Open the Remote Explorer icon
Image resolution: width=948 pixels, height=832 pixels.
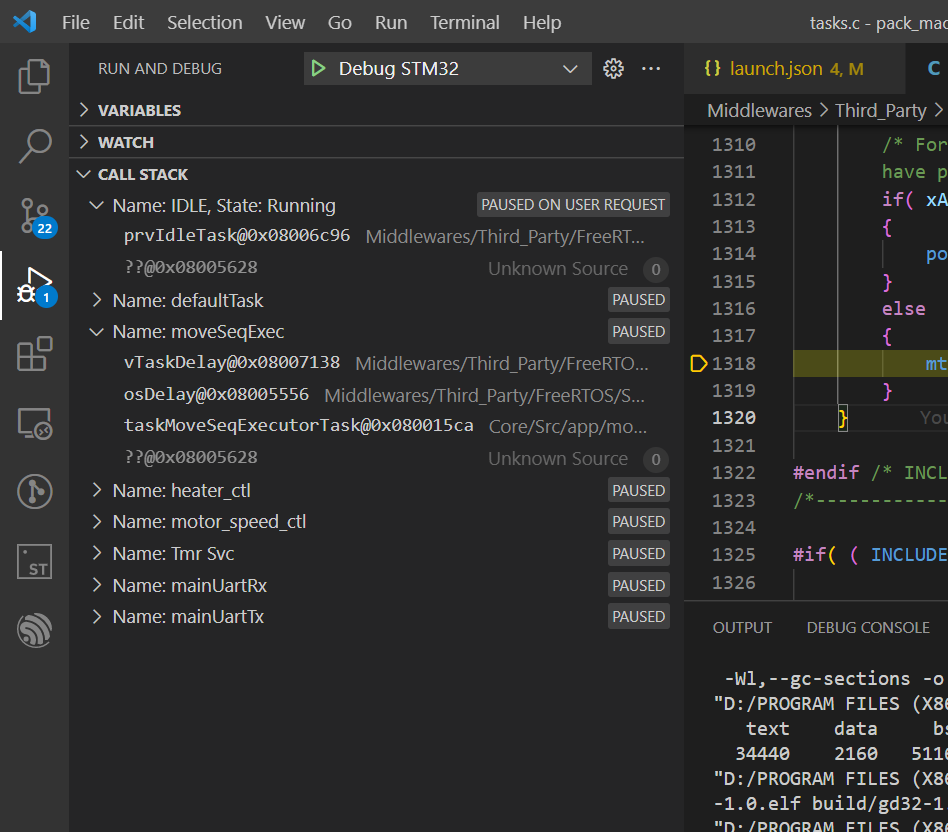(34, 423)
